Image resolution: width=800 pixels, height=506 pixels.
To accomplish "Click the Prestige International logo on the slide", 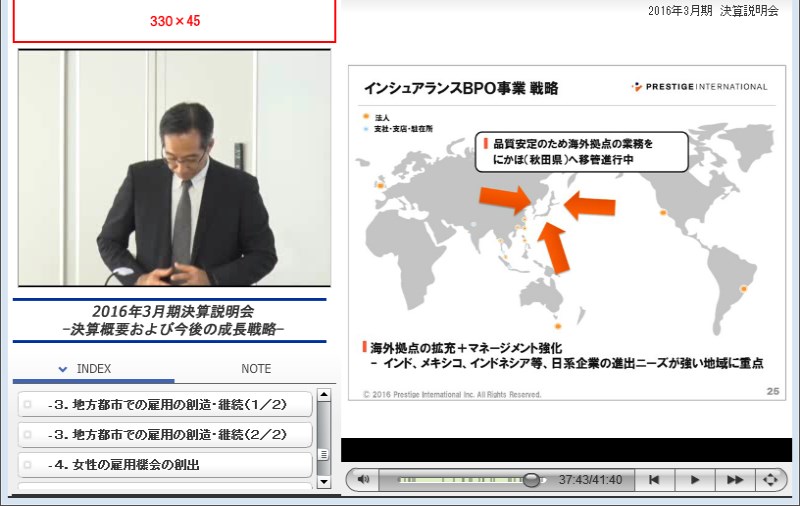I will tap(699, 87).
